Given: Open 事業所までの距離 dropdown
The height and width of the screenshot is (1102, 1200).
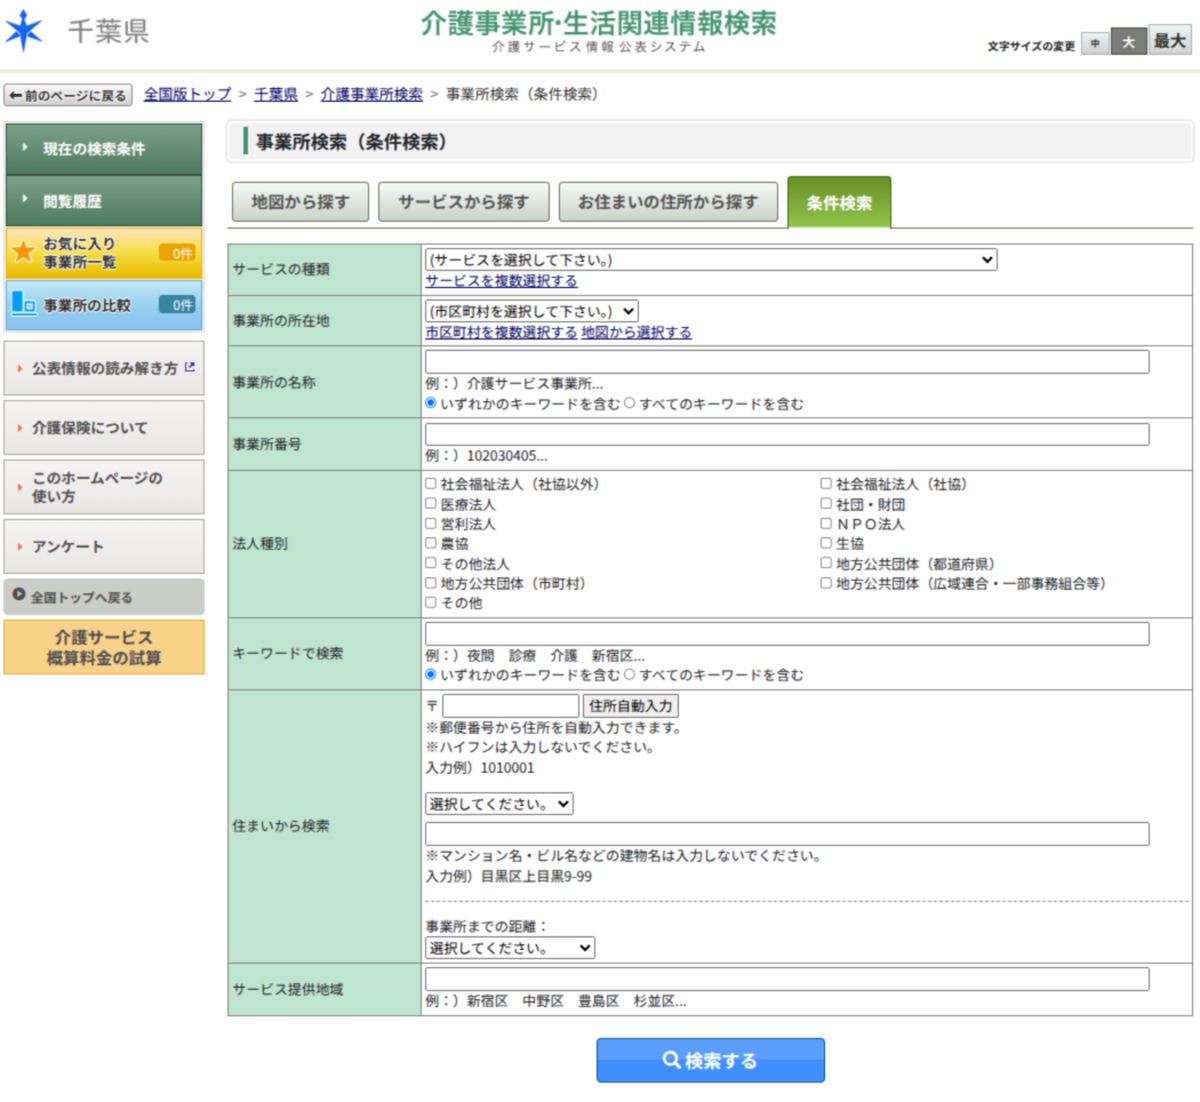Looking at the screenshot, I should coord(510,948).
